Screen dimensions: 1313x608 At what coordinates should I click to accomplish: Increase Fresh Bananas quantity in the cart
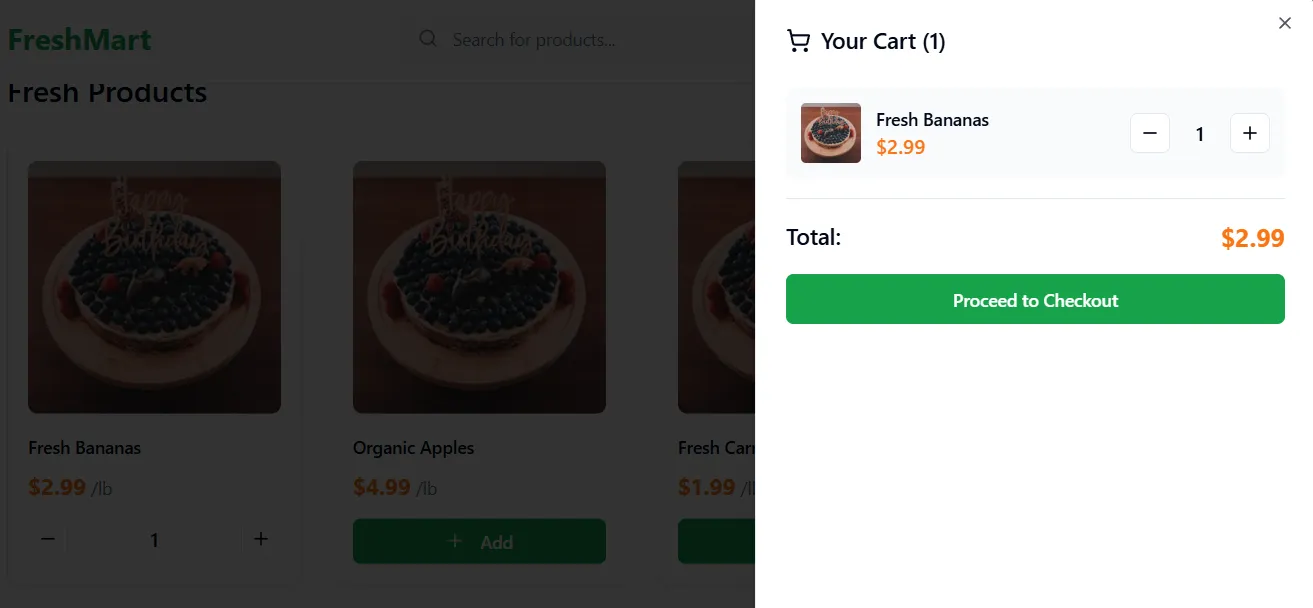point(1249,133)
